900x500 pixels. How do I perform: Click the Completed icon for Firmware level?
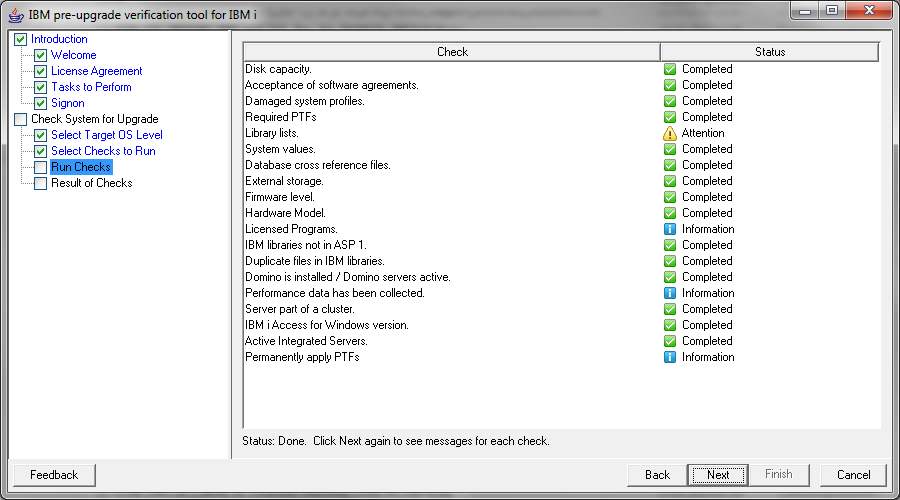pyautogui.click(x=670, y=197)
